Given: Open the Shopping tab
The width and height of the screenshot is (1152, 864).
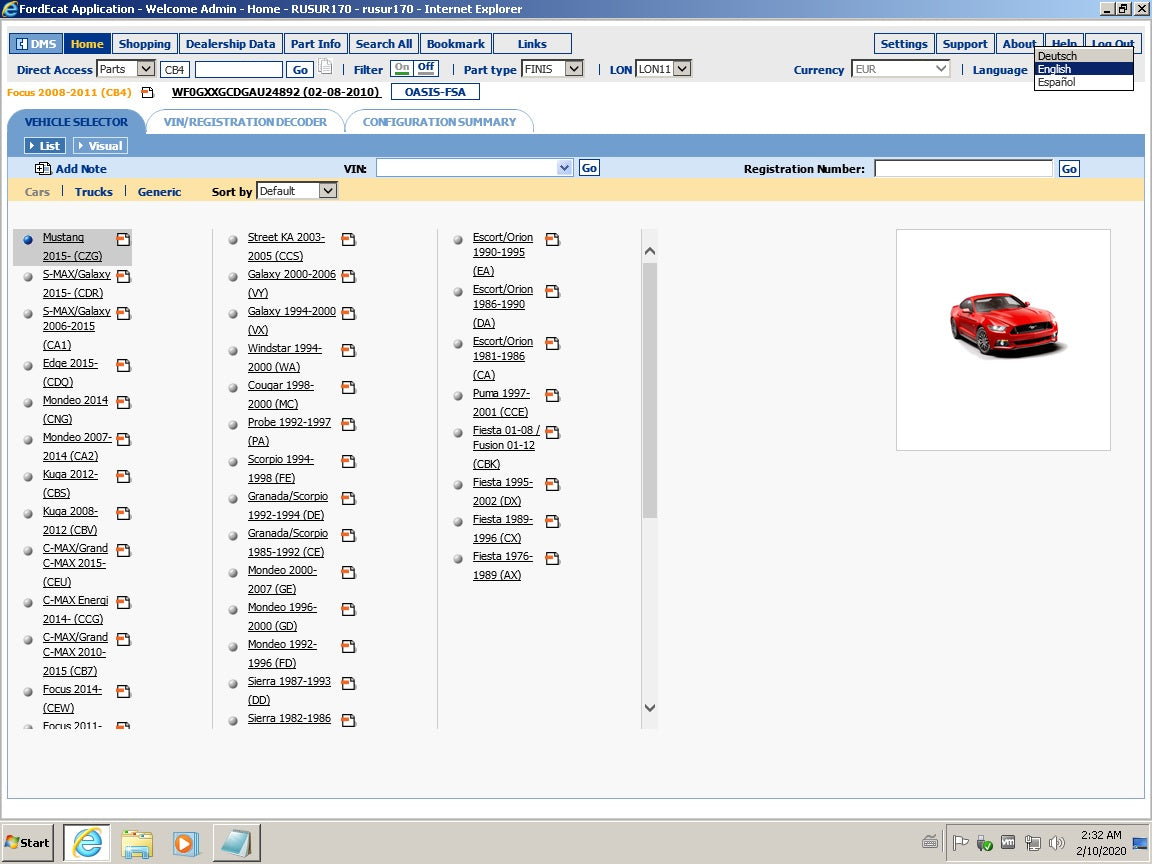Looking at the screenshot, I should pyautogui.click(x=144, y=43).
